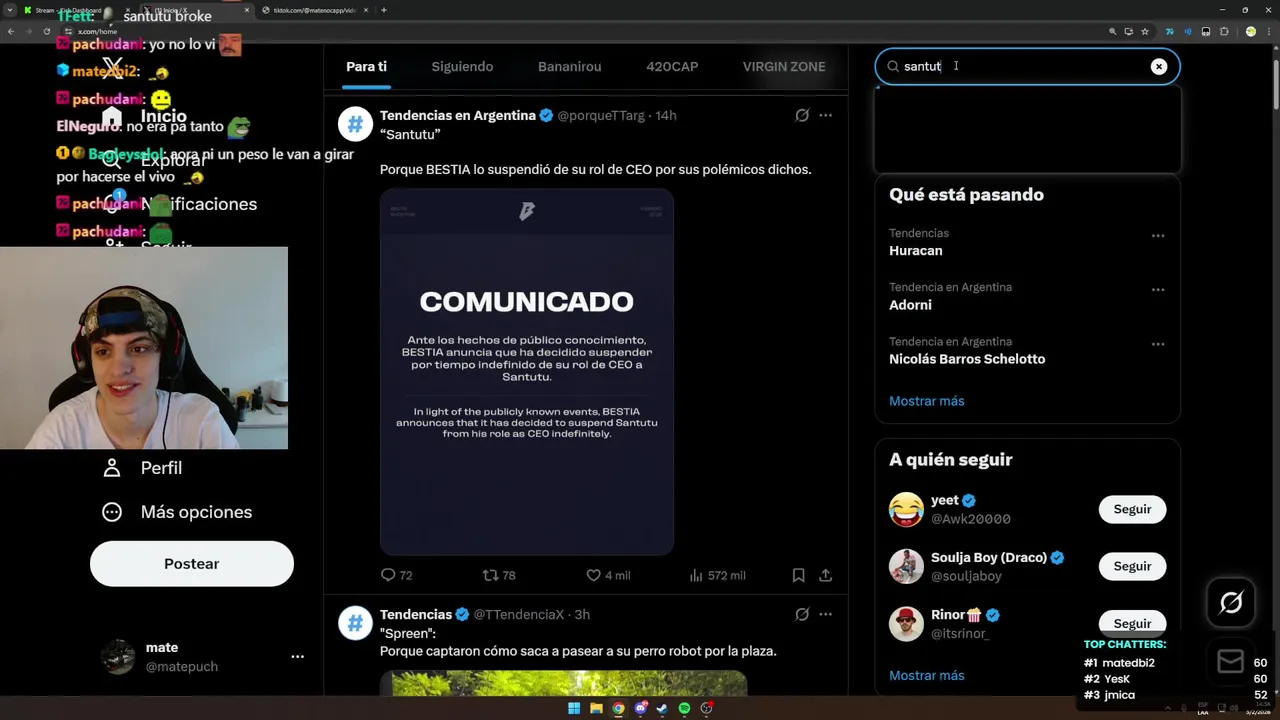Click inside the search field containing 'santut'
Viewport: 1280px width, 720px height.
point(1027,67)
